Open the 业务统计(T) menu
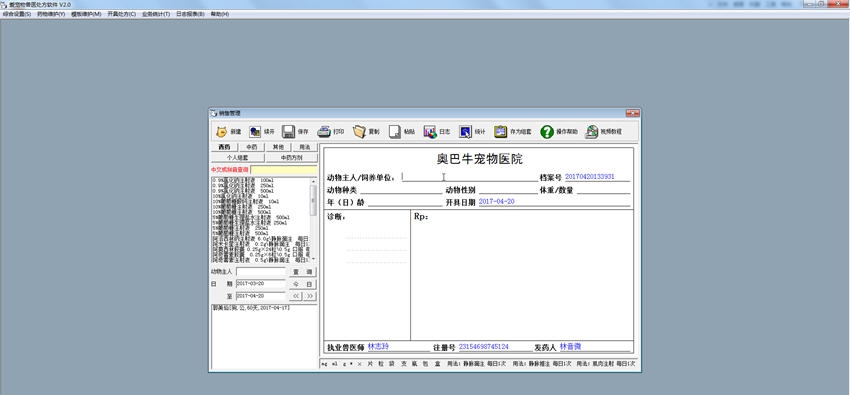This screenshot has width=850, height=395. click(x=156, y=14)
